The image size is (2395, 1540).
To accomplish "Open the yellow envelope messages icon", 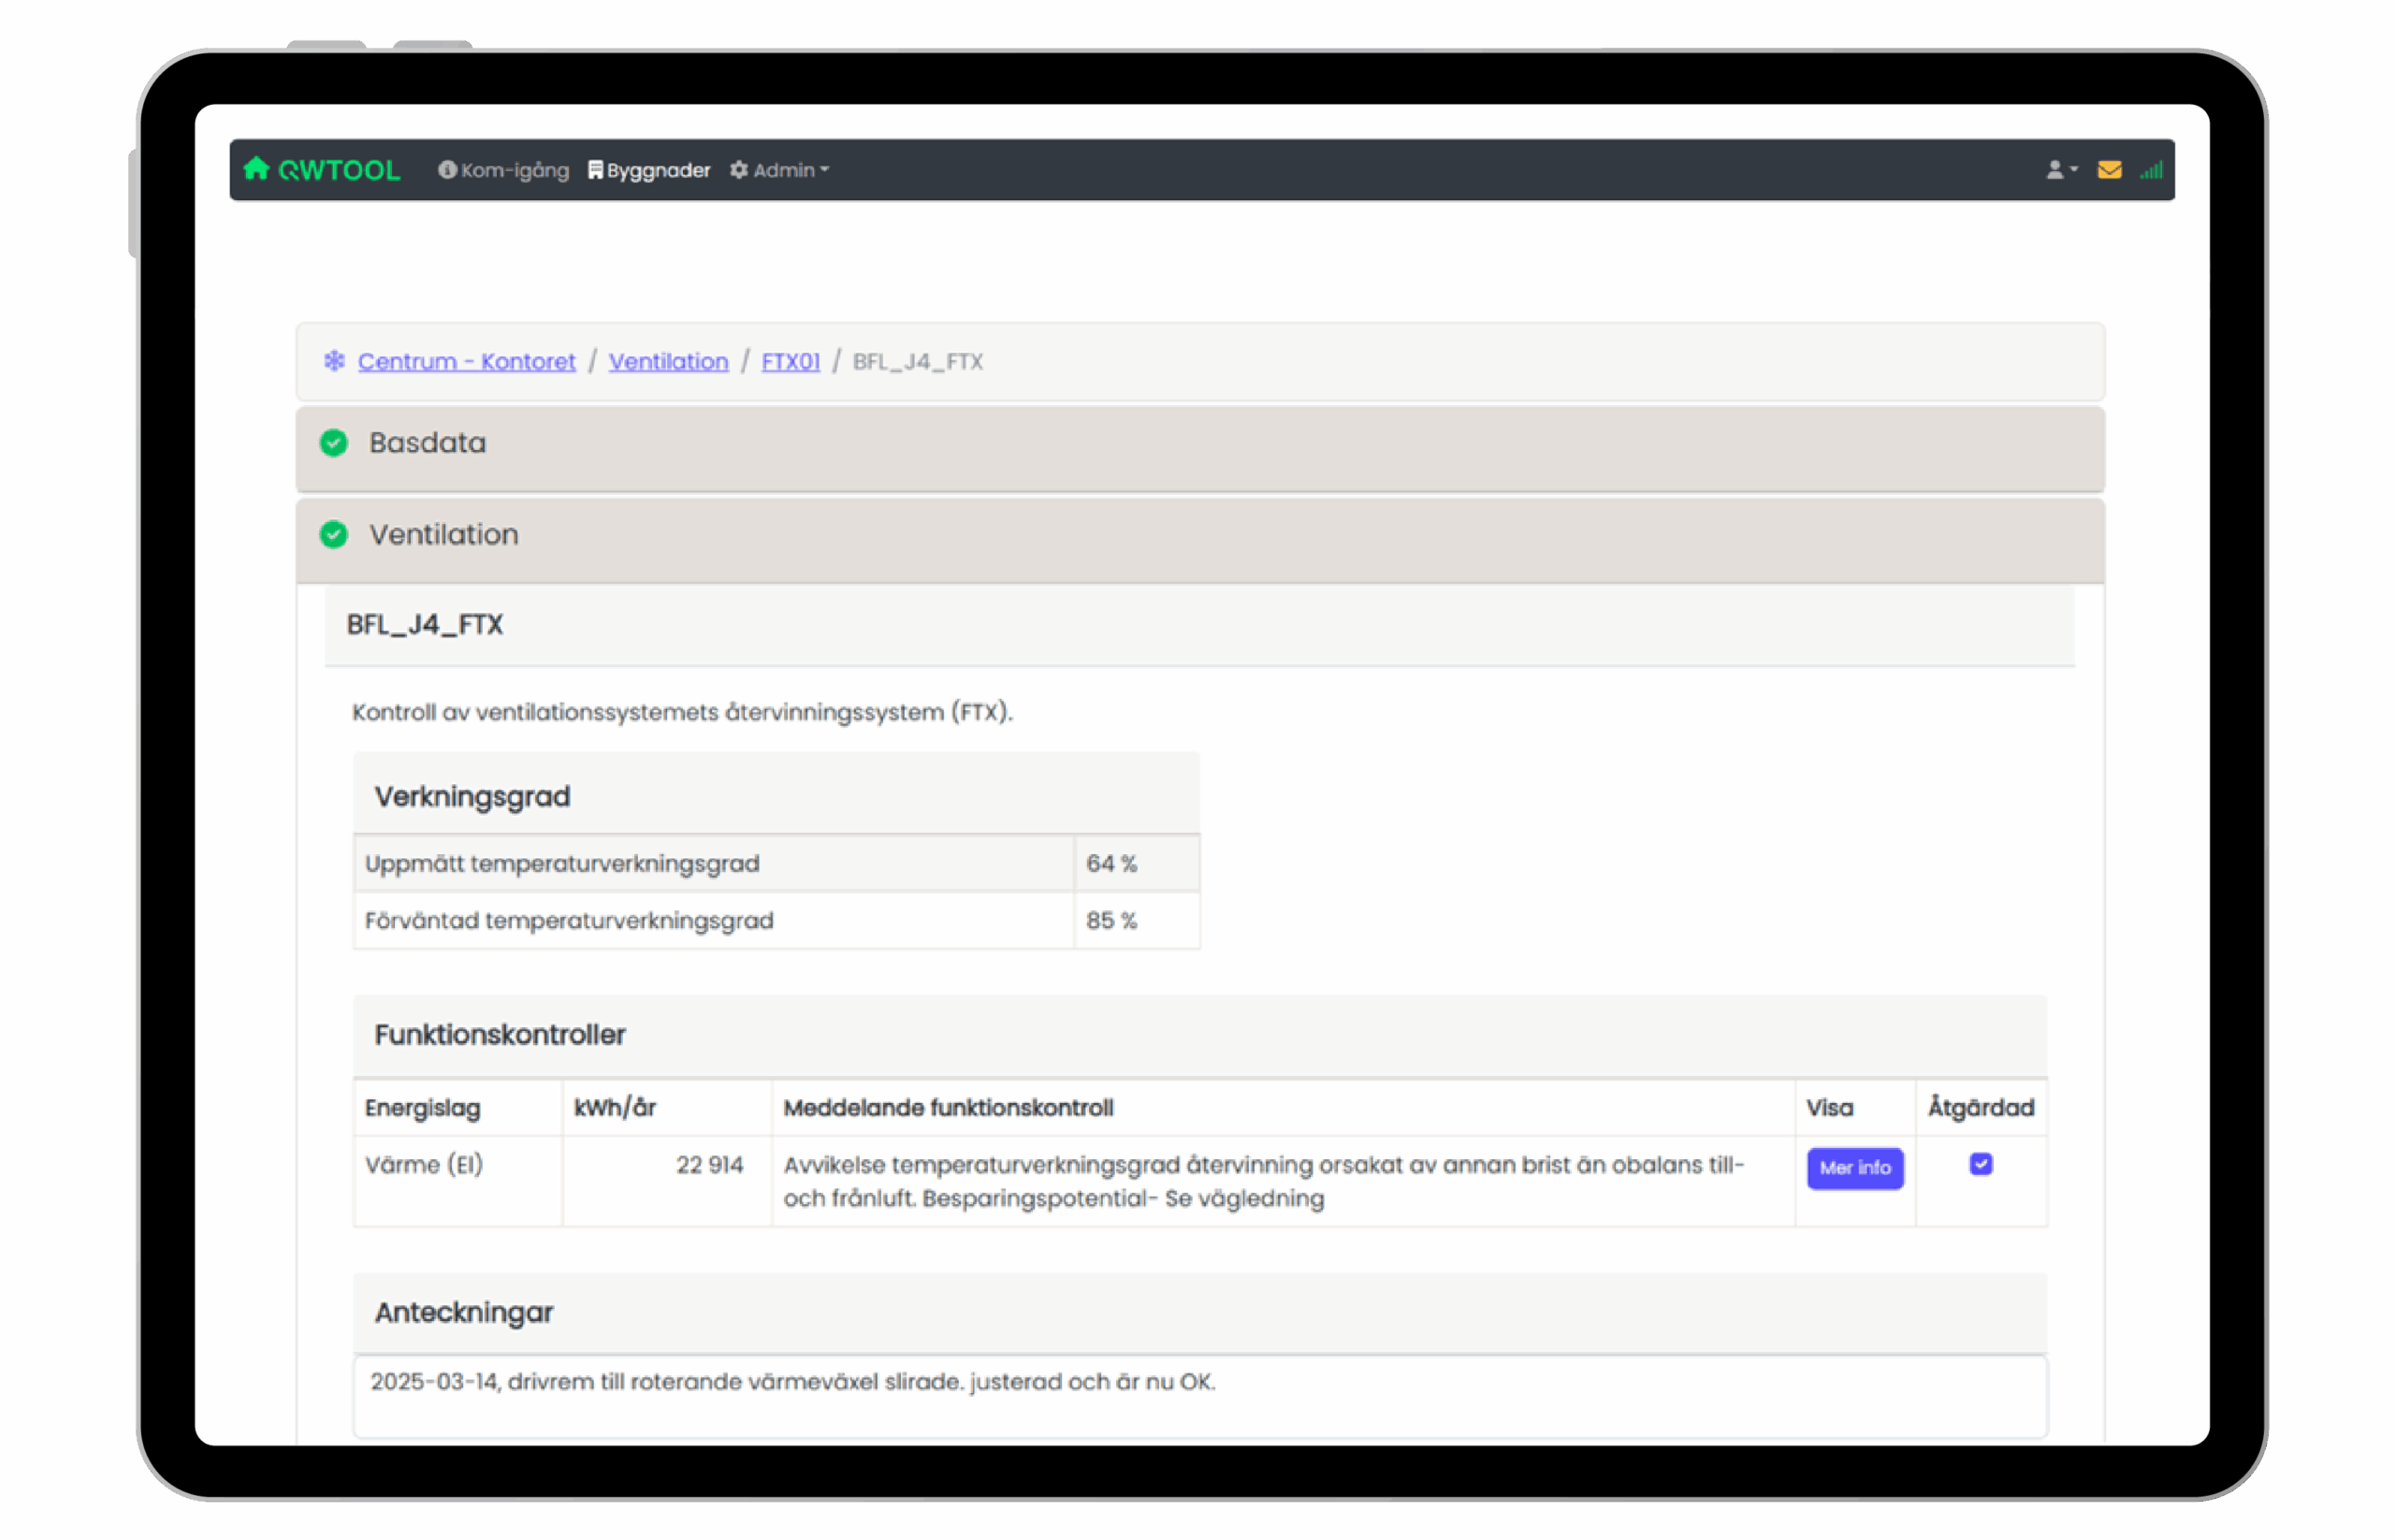I will point(2109,170).
